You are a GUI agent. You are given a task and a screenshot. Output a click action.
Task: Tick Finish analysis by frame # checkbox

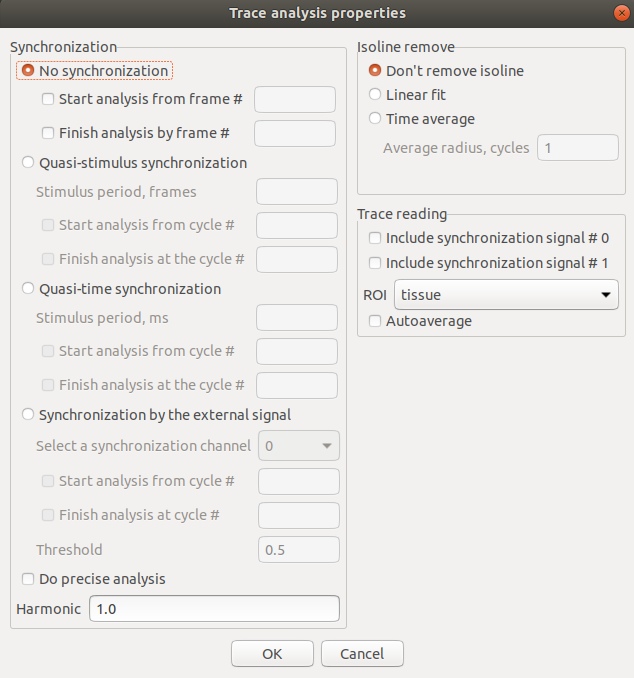click(x=48, y=133)
